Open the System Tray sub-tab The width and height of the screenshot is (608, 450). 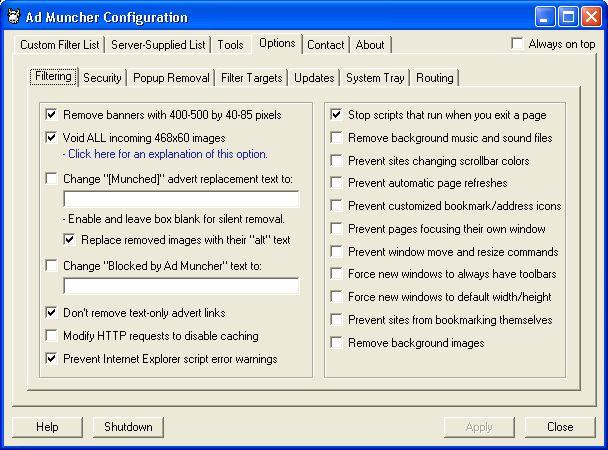[375, 78]
